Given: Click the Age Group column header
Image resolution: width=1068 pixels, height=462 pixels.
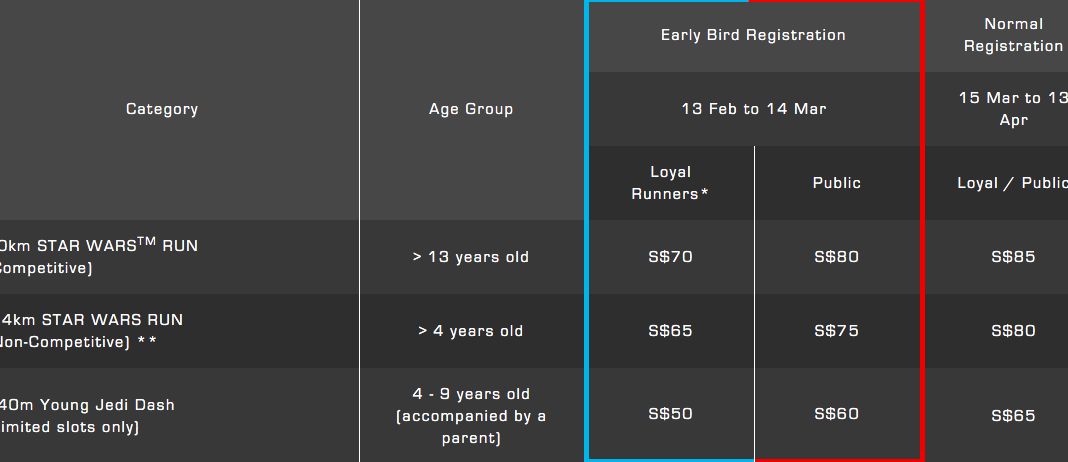Looking at the screenshot, I should (x=471, y=109).
